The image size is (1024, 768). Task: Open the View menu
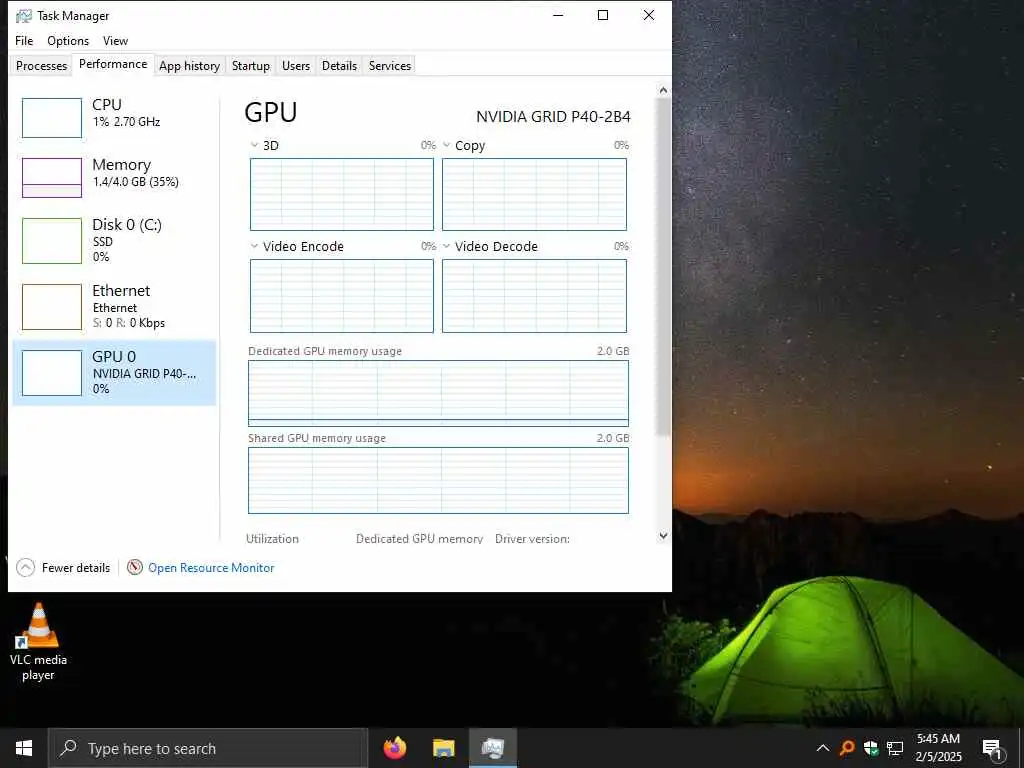(116, 40)
